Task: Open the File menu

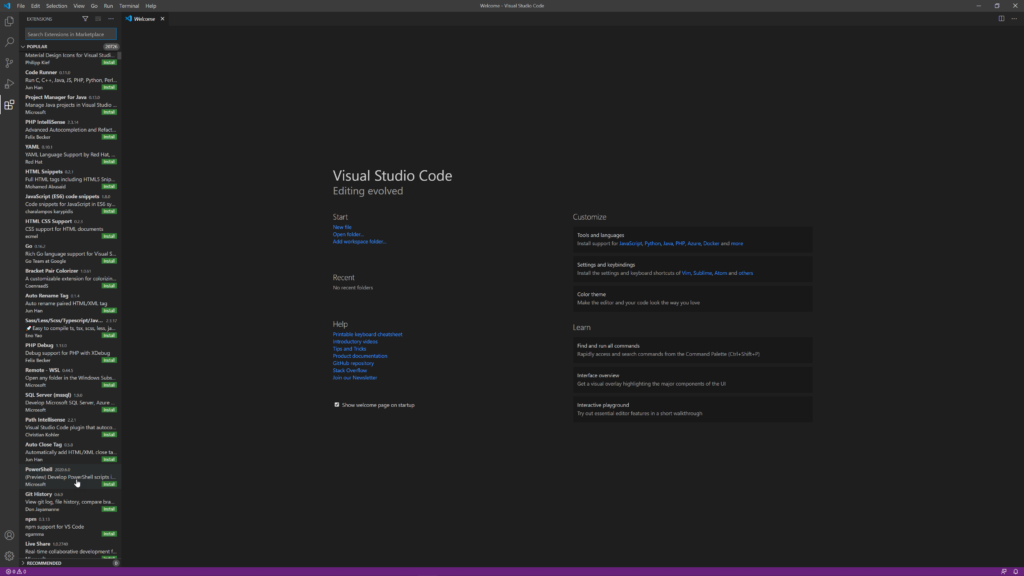Action: [21, 6]
